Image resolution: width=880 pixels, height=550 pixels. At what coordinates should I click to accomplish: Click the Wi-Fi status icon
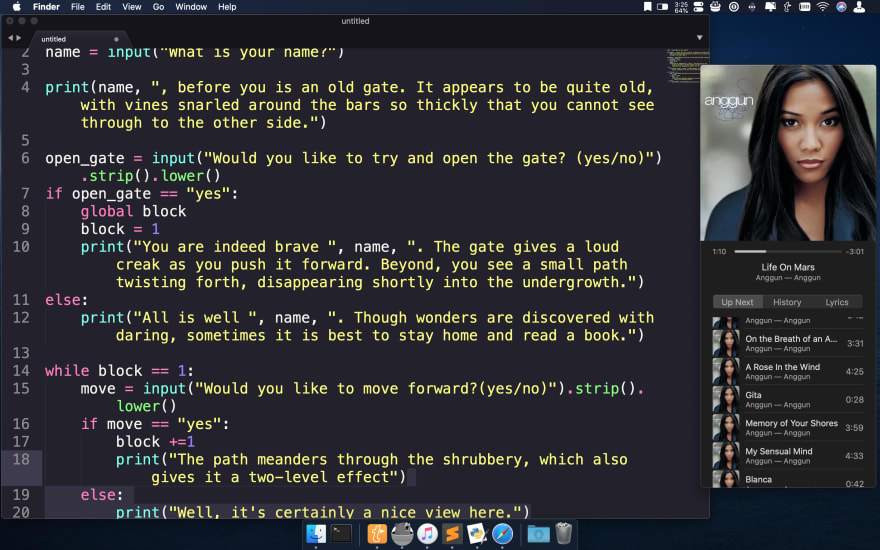click(x=823, y=7)
